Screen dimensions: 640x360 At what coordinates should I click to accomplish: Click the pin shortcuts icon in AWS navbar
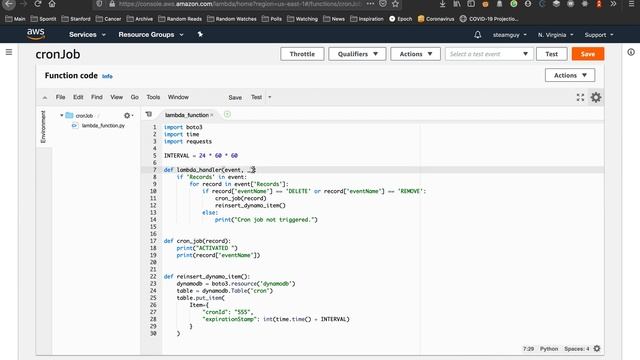click(200, 35)
